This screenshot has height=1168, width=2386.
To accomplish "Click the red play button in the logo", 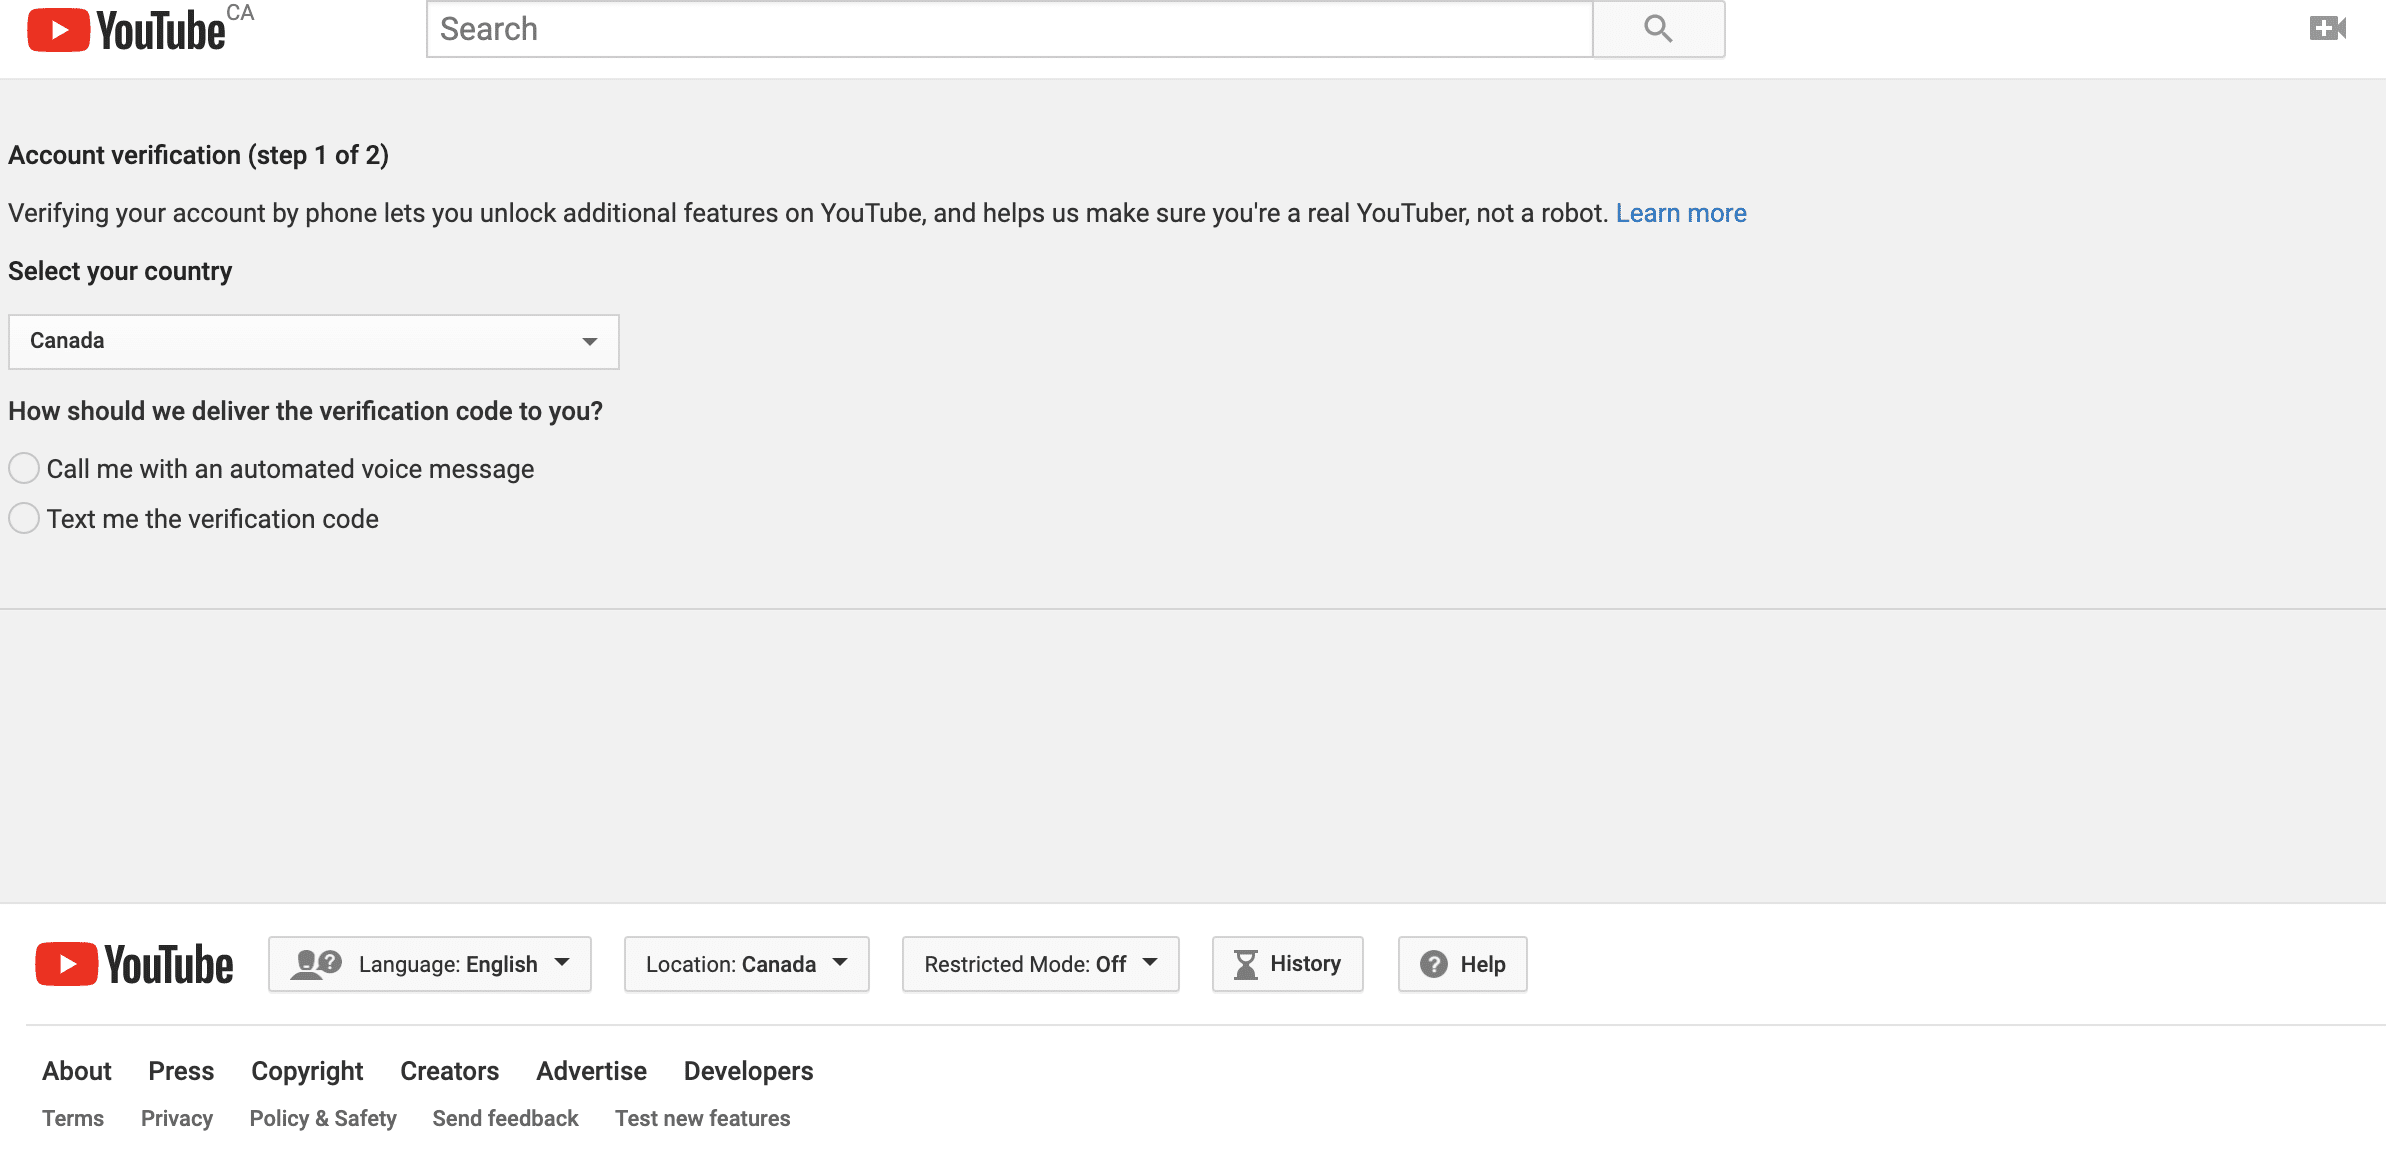I will pos(58,28).
